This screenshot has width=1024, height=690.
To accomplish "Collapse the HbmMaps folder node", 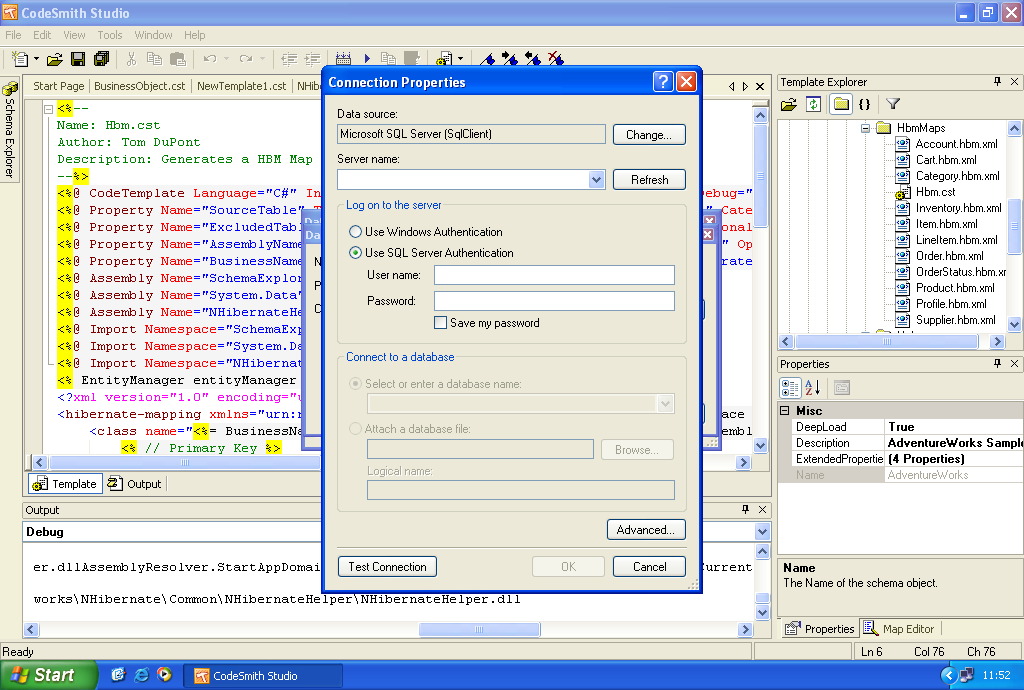I will (x=865, y=128).
